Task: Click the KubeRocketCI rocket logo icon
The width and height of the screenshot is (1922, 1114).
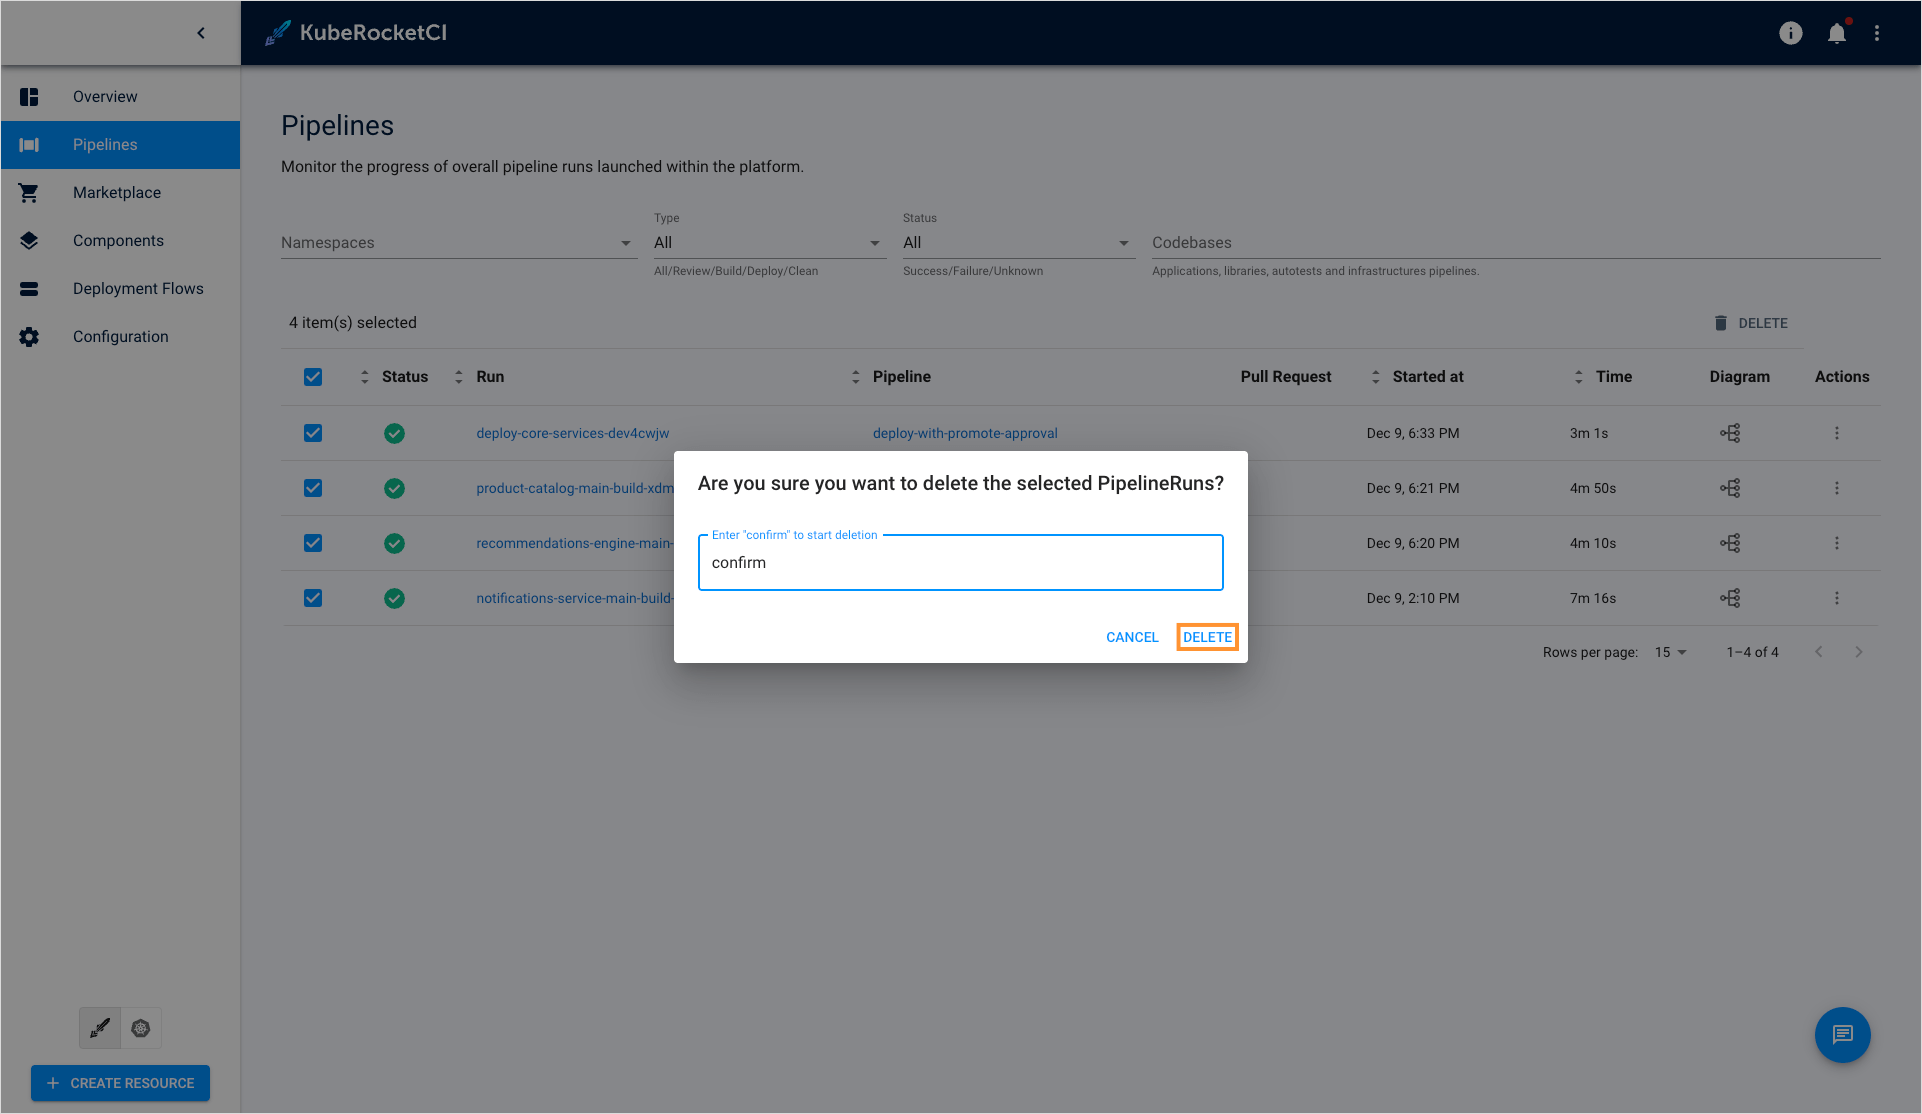Action: click(x=277, y=32)
